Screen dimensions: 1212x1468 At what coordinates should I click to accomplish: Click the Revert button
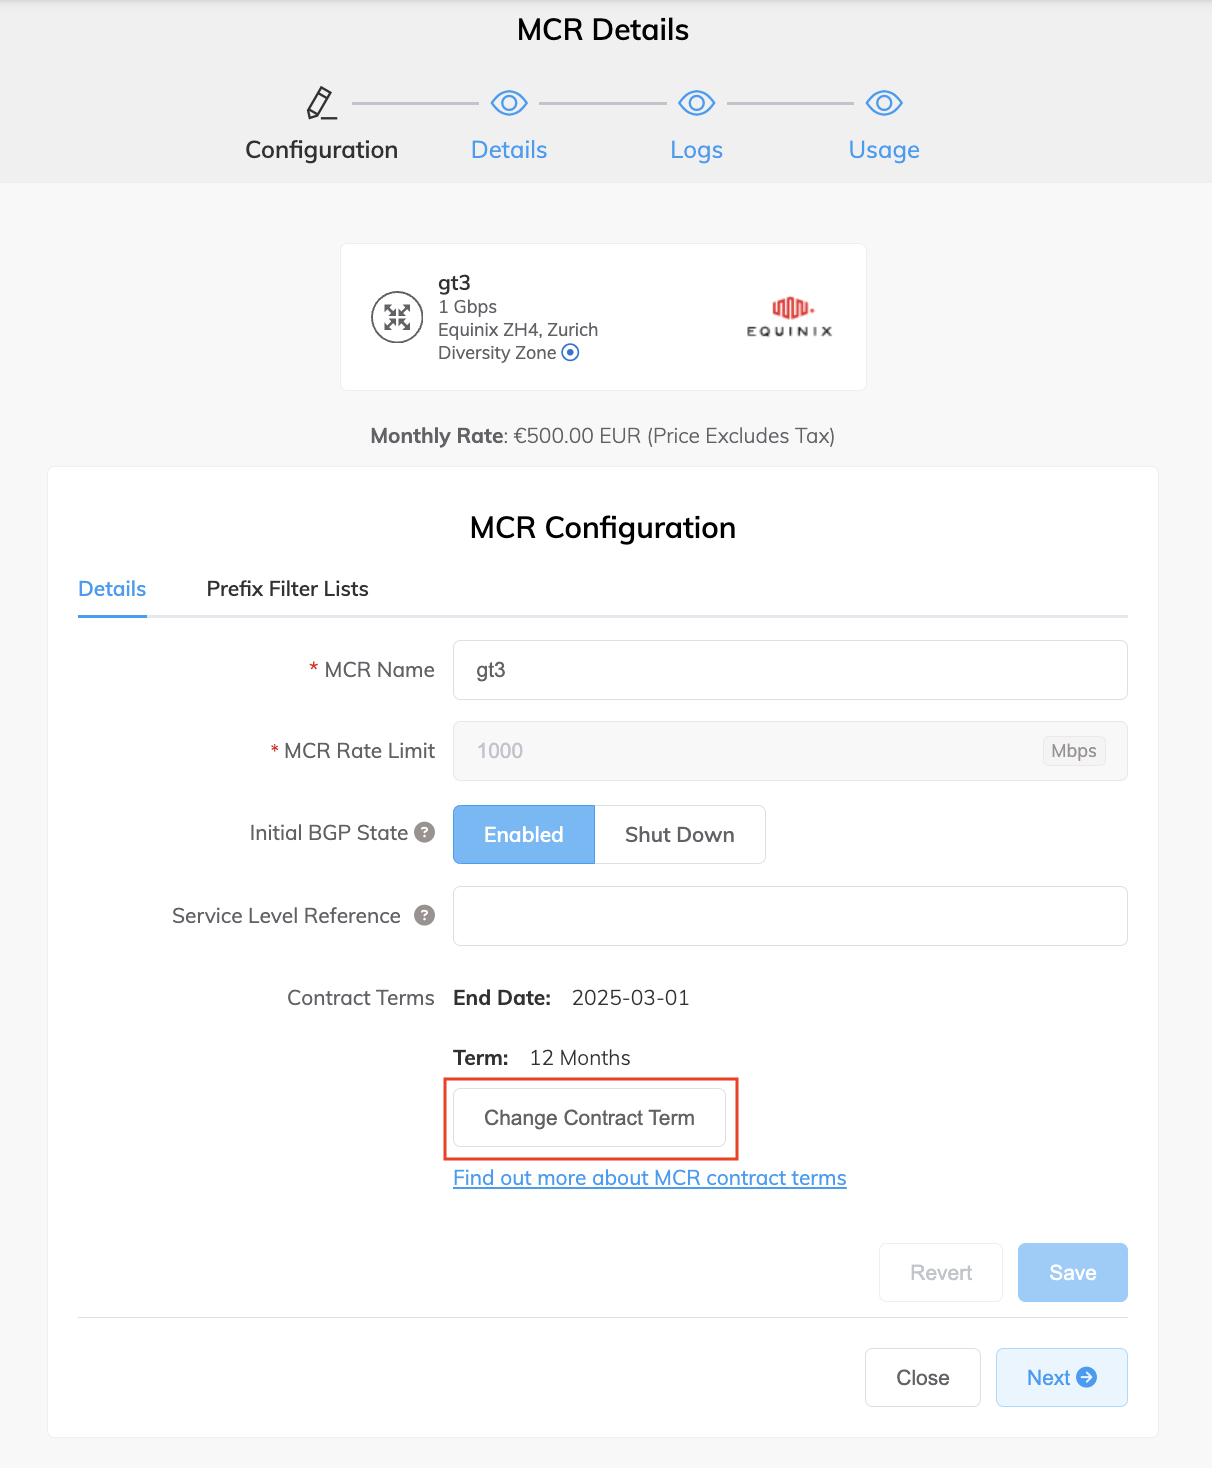pyautogui.click(x=941, y=1272)
